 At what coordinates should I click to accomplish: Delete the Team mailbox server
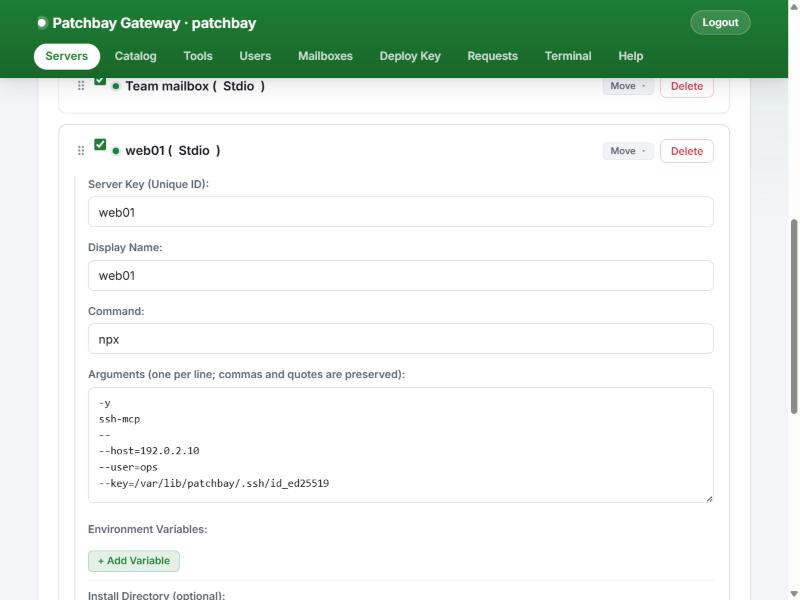pos(687,87)
